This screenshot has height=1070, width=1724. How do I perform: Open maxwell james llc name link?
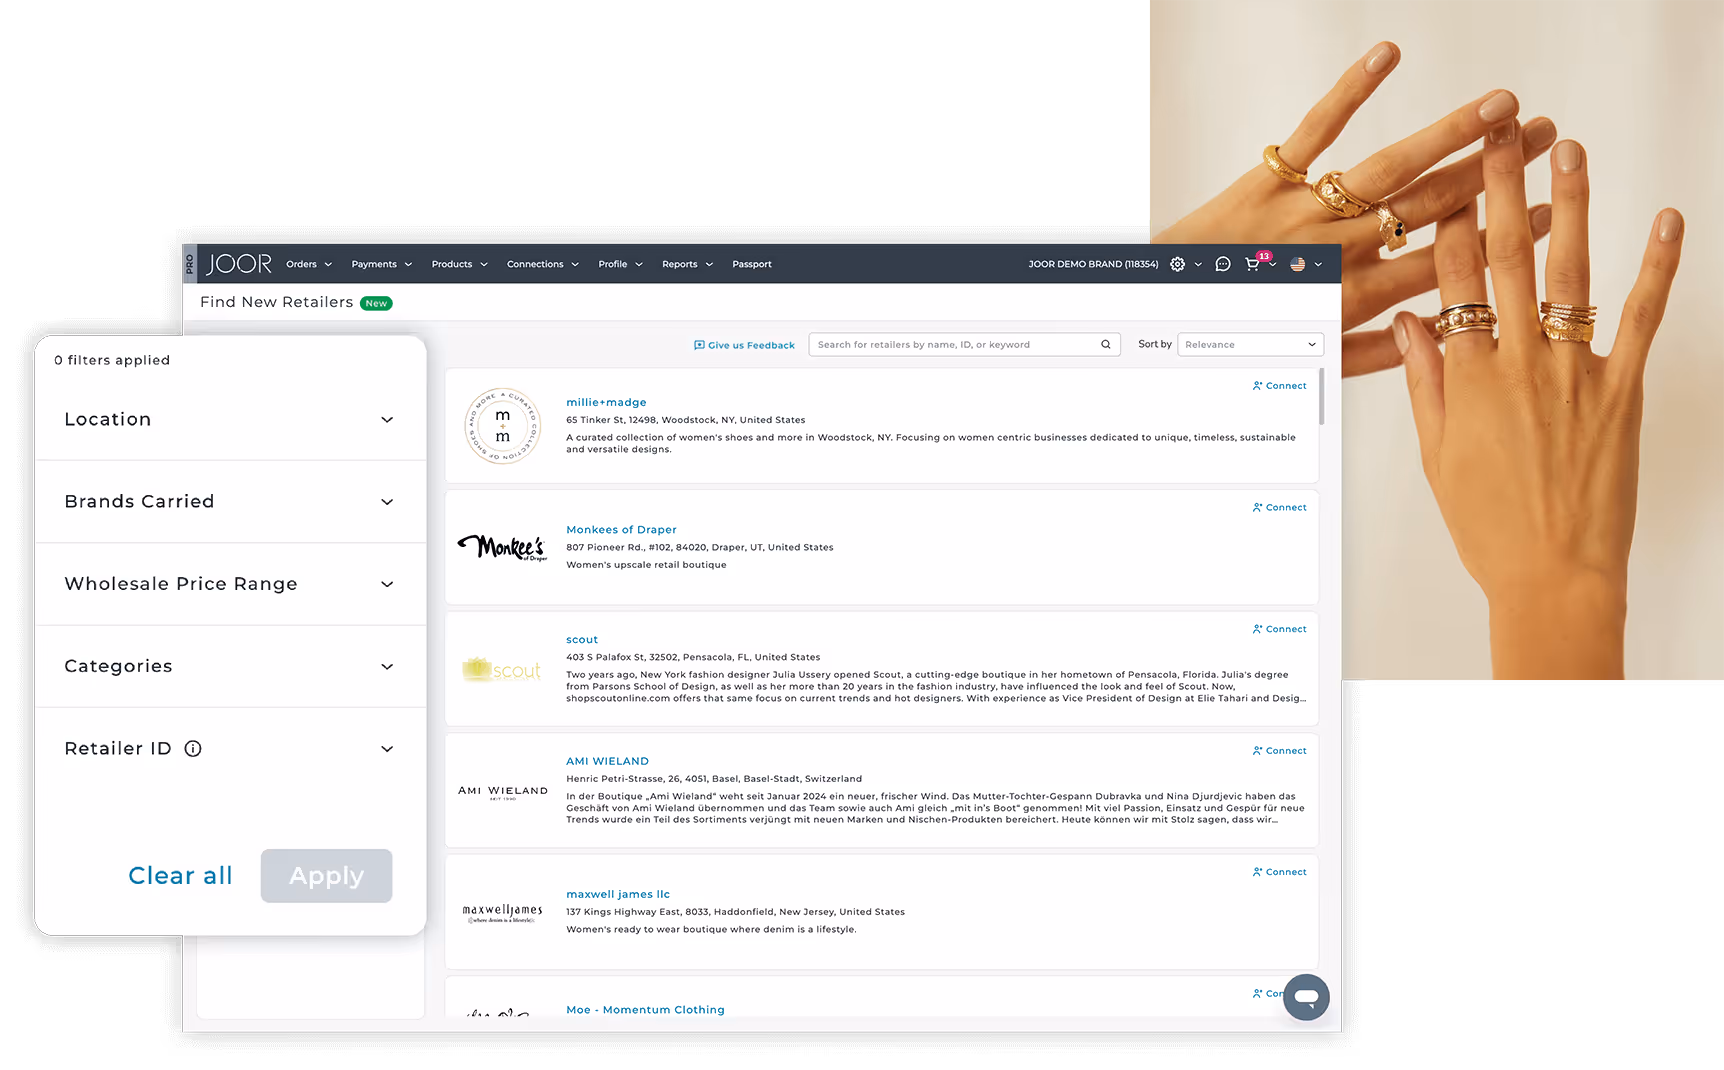[618, 894]
